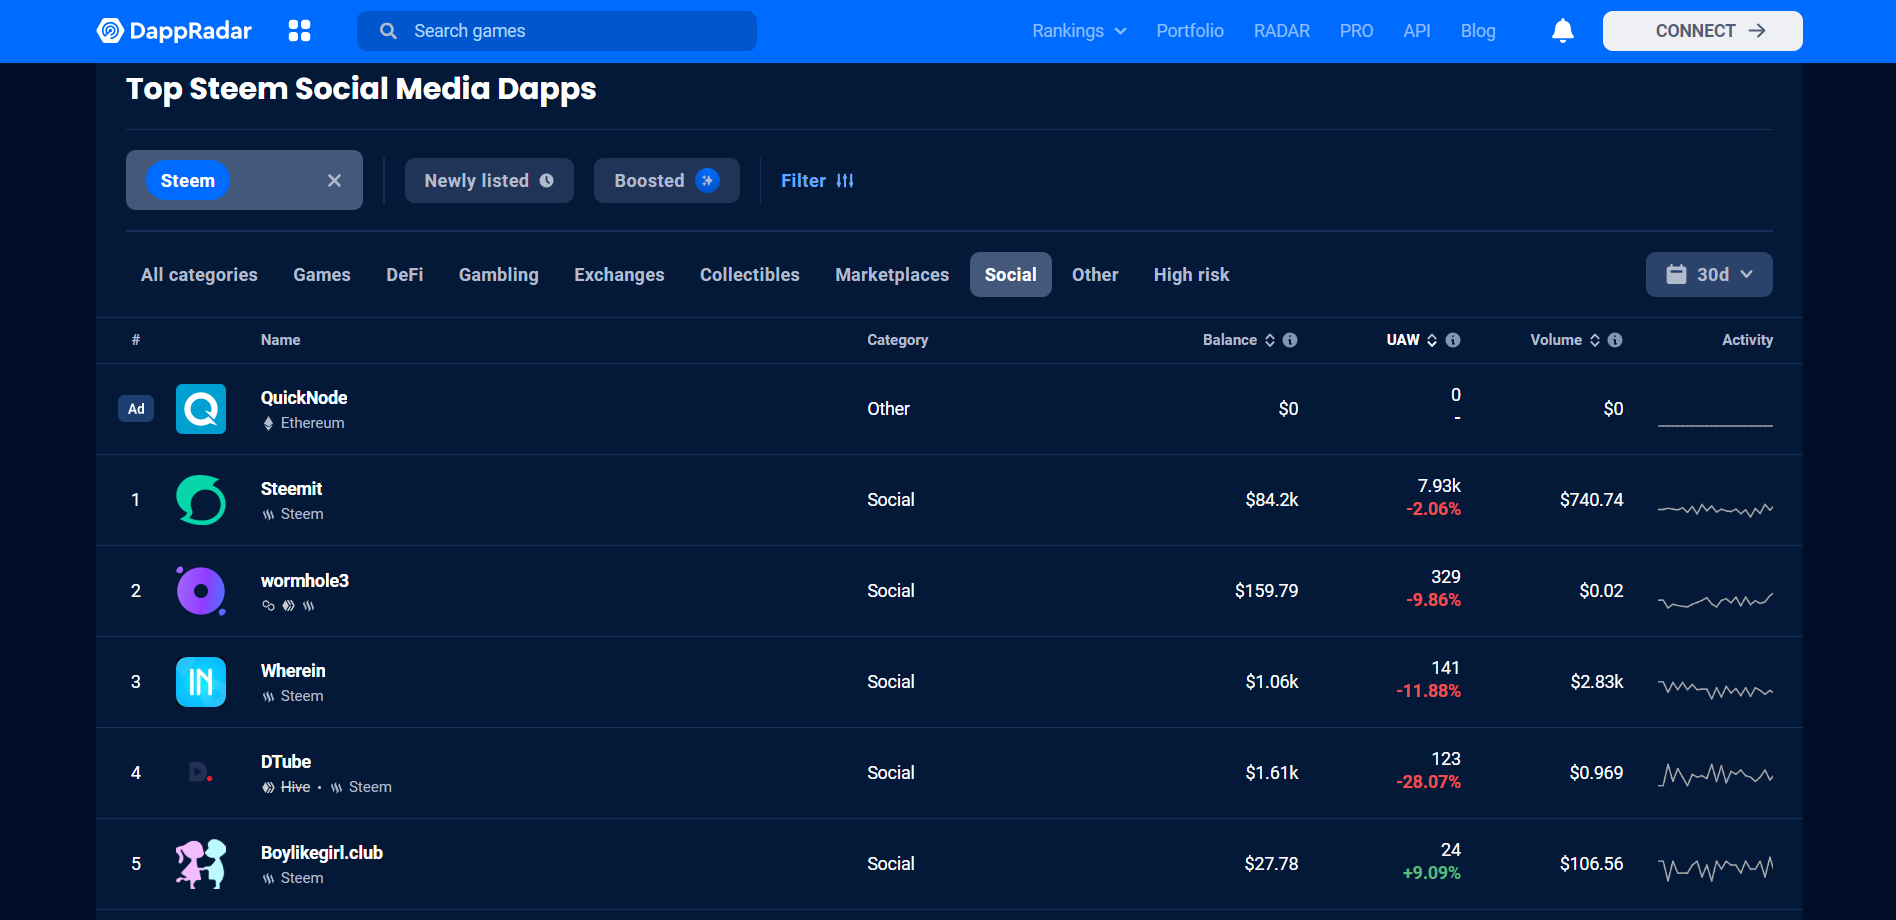The height and width of the screenshot is (920, 1896).
Task: Click the Balance info icon
Action: [1290, 340]
